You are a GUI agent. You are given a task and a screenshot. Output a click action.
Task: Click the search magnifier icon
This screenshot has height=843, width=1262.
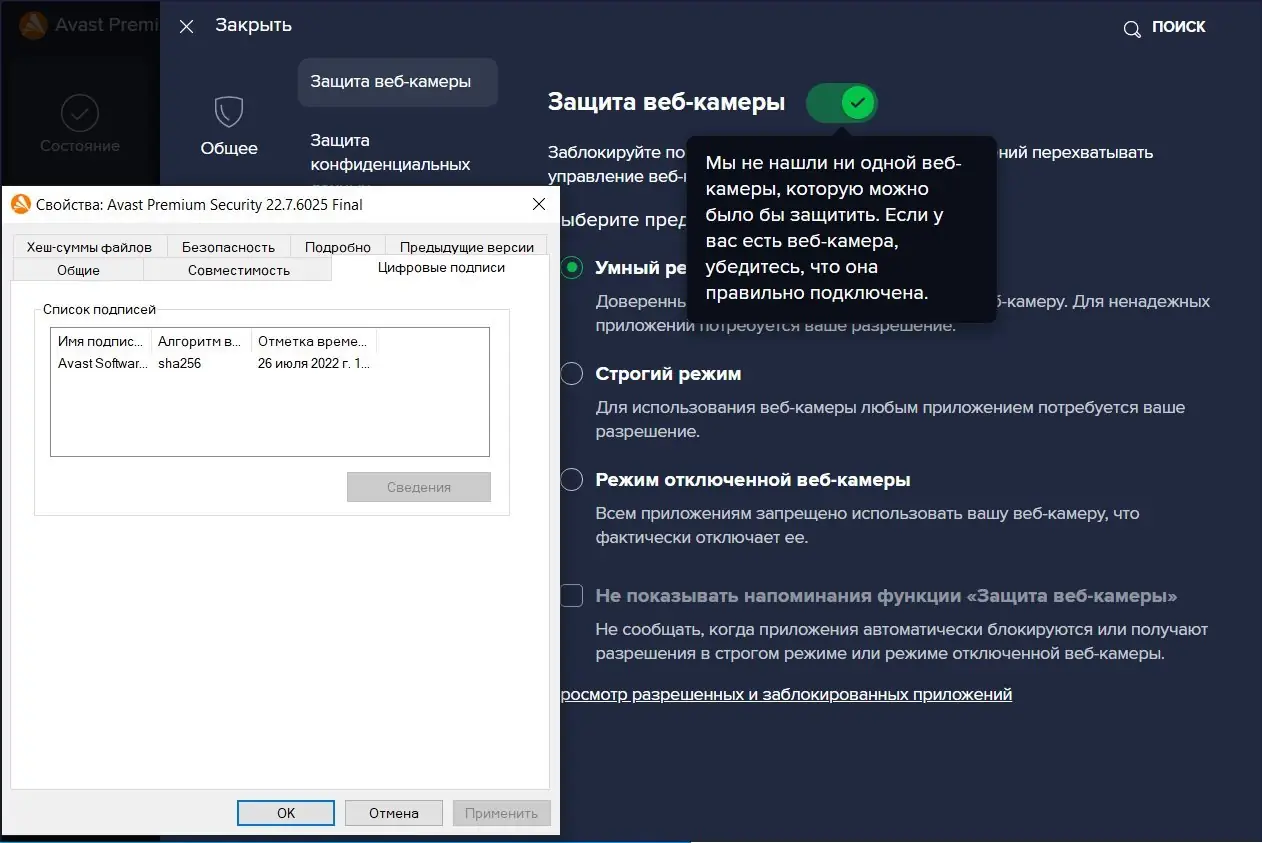tap(1132, 29)
